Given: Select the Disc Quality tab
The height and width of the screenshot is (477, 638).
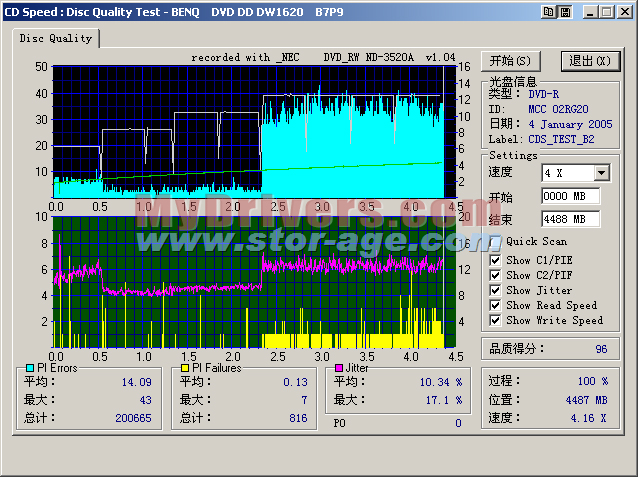Looking at the screenshot, I should 56,38.
